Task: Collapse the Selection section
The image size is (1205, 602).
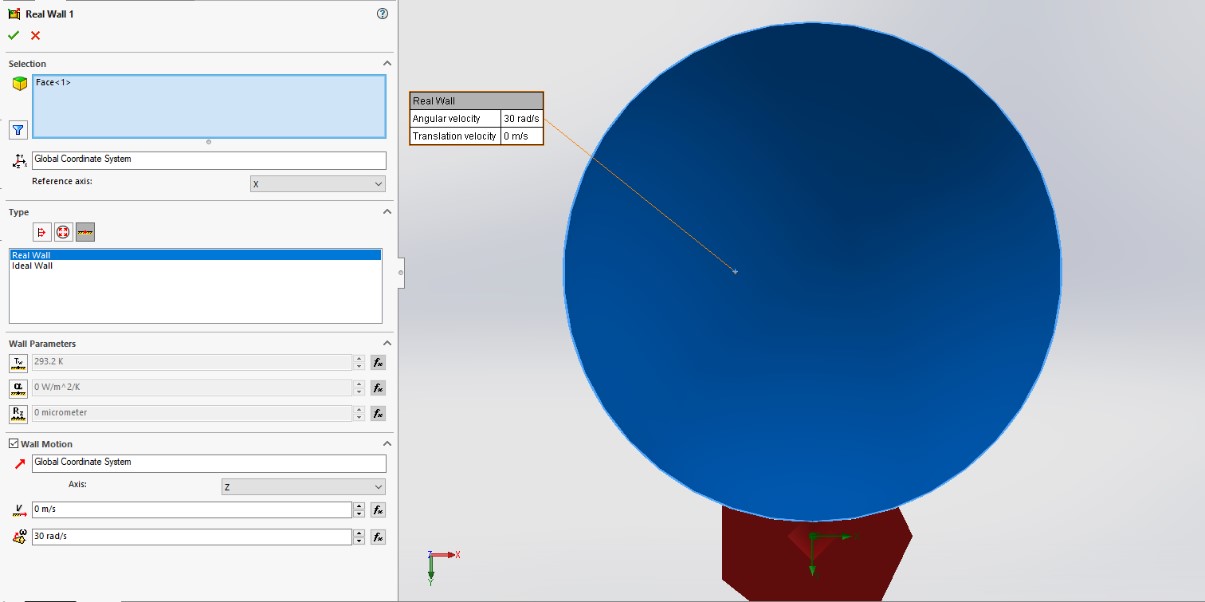Action: click(387, 62)
